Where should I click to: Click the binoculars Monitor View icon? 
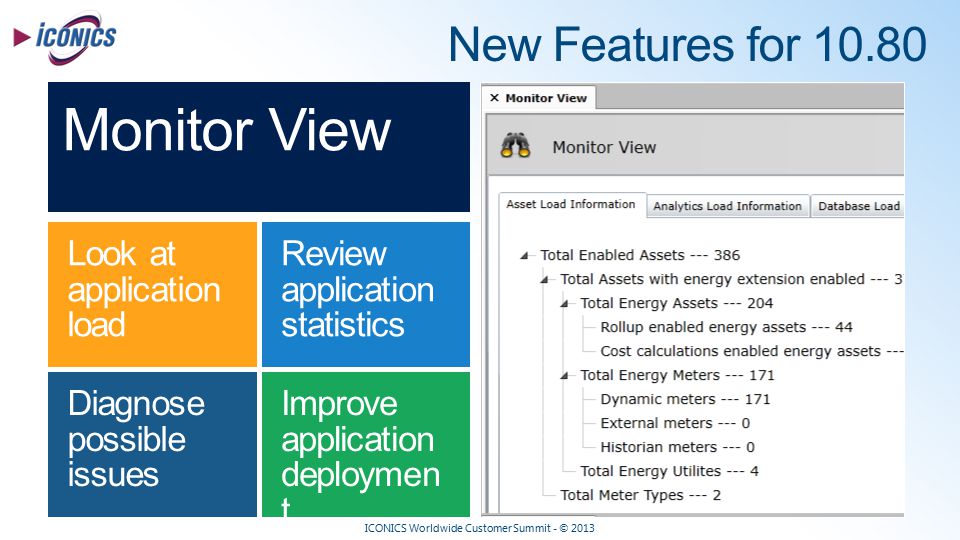click(516, 146)
